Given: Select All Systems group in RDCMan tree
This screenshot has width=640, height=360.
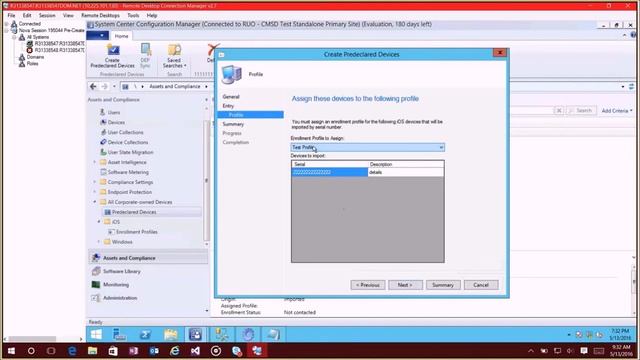Looking at the screenshot, I should pos(38,37).
